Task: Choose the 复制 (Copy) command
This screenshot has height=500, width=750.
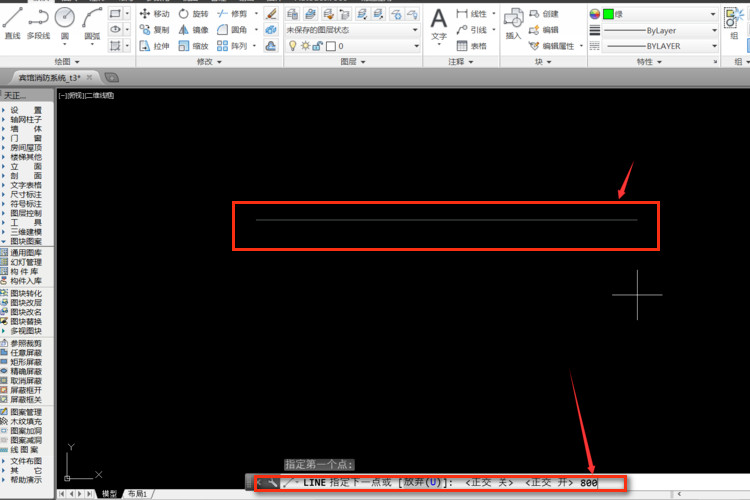Action: (154, 30)
